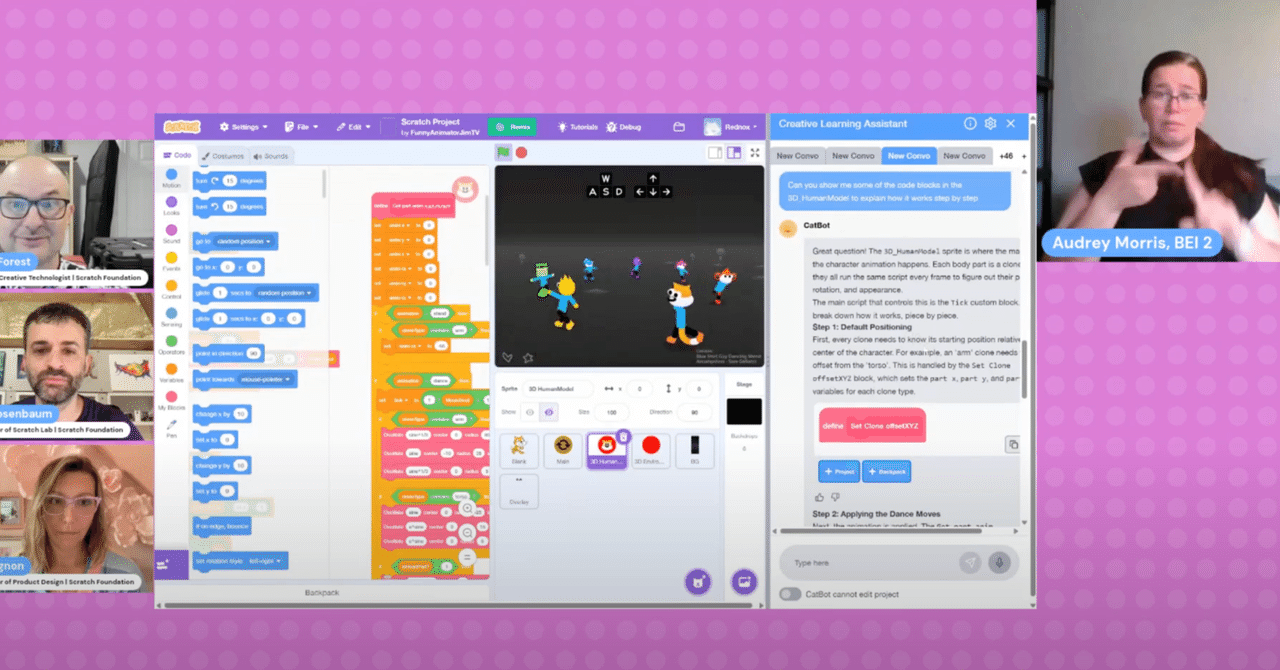Zoom out the code workspace
The height and width of the screenshot is (670, 1280).
tap(467, 532)
